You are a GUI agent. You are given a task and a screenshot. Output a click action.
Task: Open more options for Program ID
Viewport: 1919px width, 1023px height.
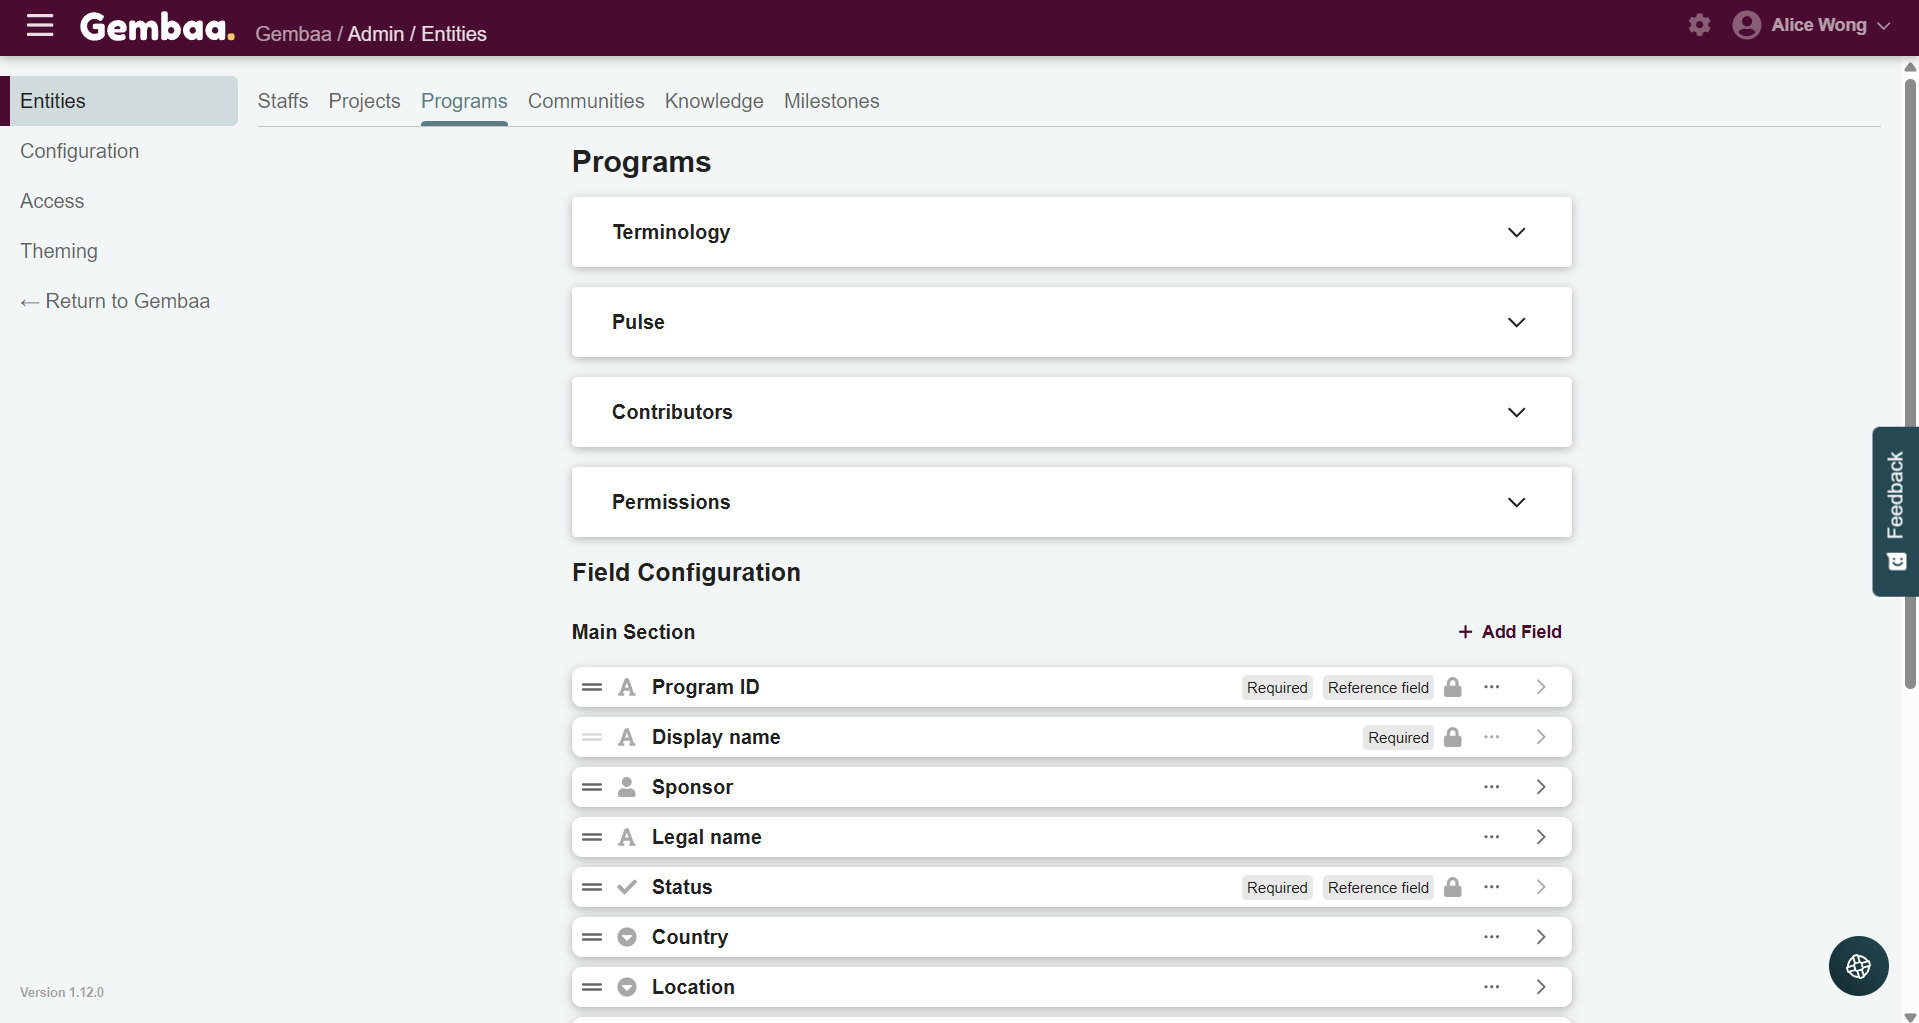[x=1491, y=687]
